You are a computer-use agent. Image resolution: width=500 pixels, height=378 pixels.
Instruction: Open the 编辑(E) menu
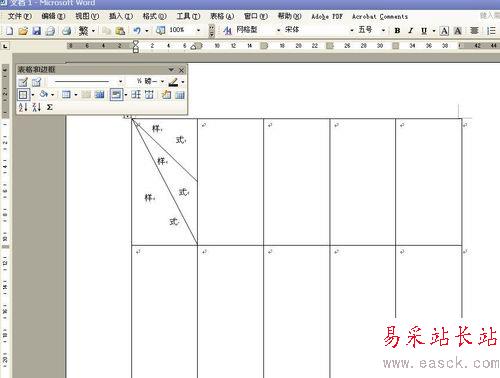coord(53,16)
